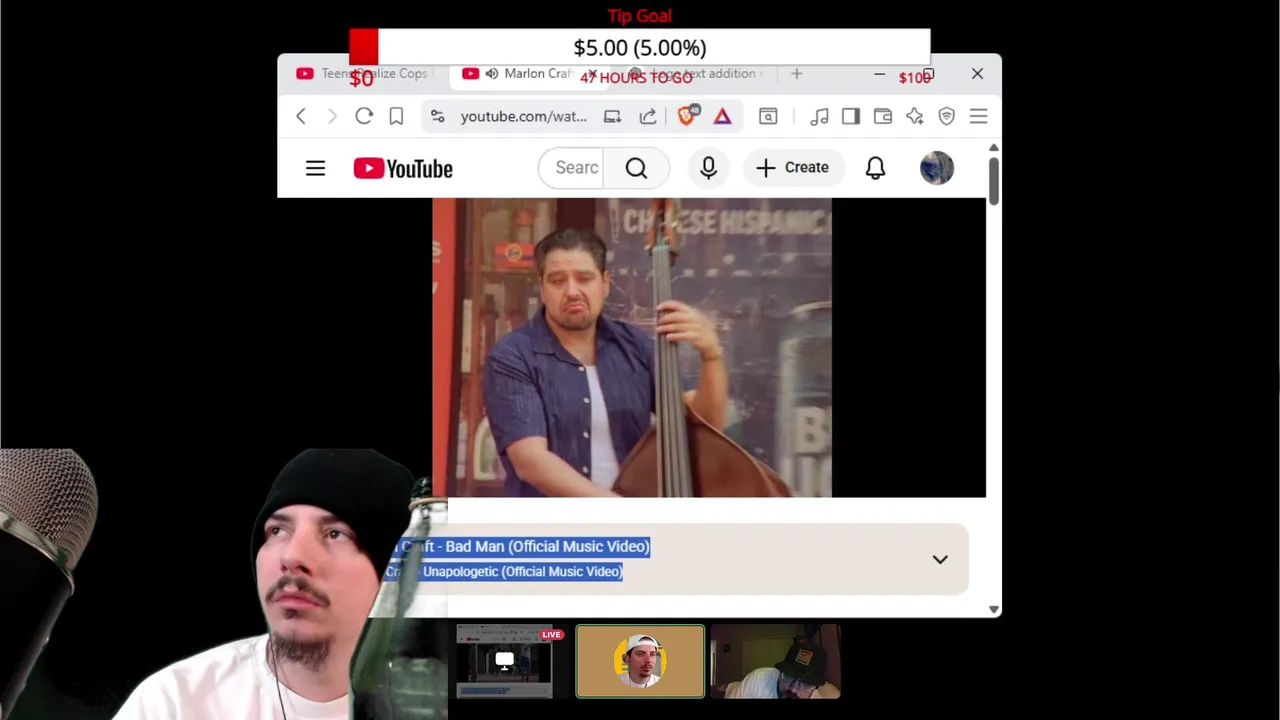Open YouTube notifications bell
Image resolution: width=1280 pixels, height=720 pixels.
click(875, 168)
